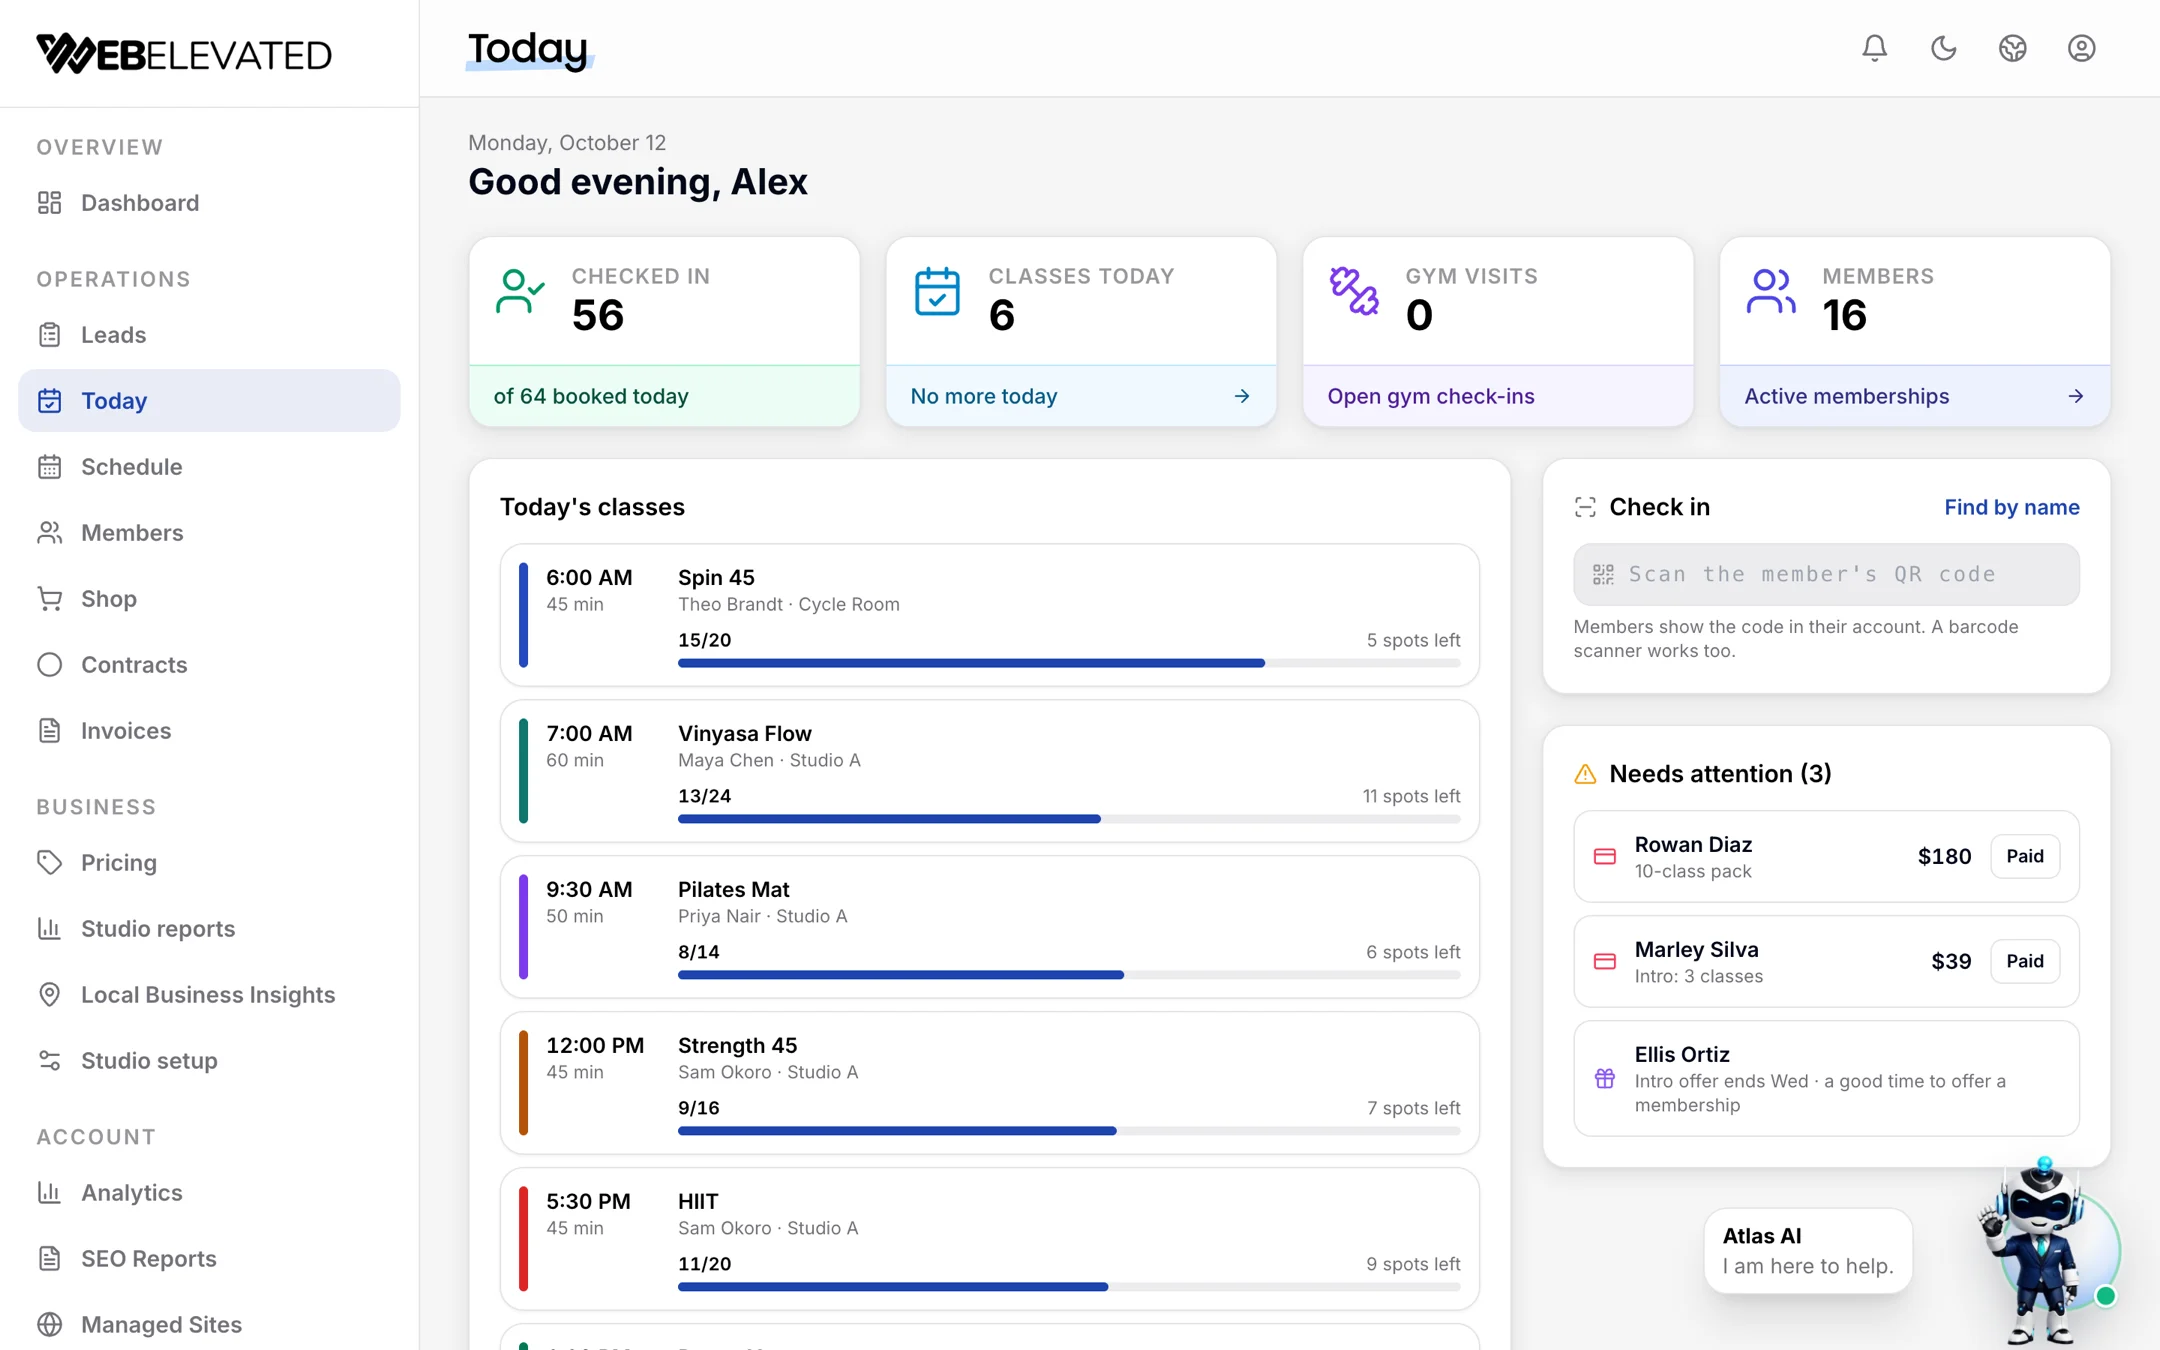Open Active memberships link

(1914, 396)
